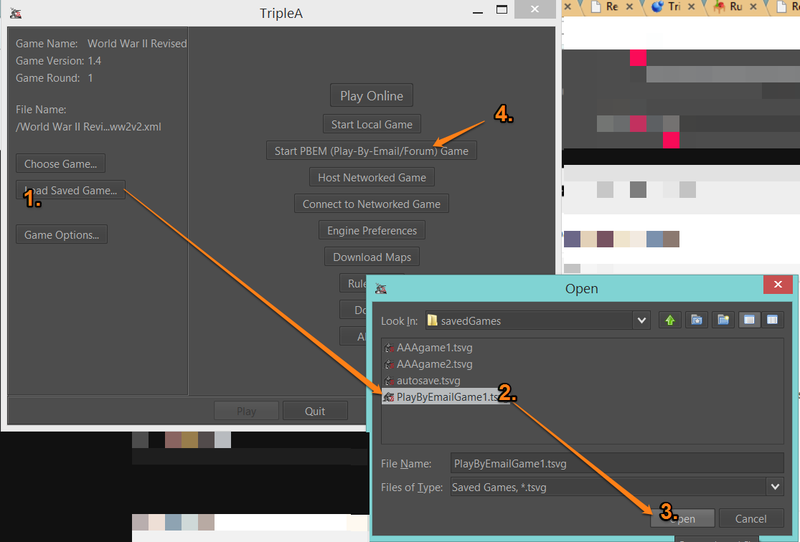The height and width of the screenshot is (542, 800).
Task: Close the 'Ru' browser tab
Action: 753,7
